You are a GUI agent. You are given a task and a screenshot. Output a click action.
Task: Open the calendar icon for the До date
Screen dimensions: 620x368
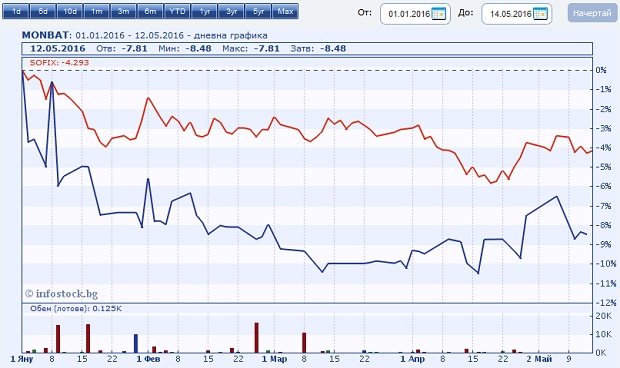pyautogui.click(x=540, y=14)
